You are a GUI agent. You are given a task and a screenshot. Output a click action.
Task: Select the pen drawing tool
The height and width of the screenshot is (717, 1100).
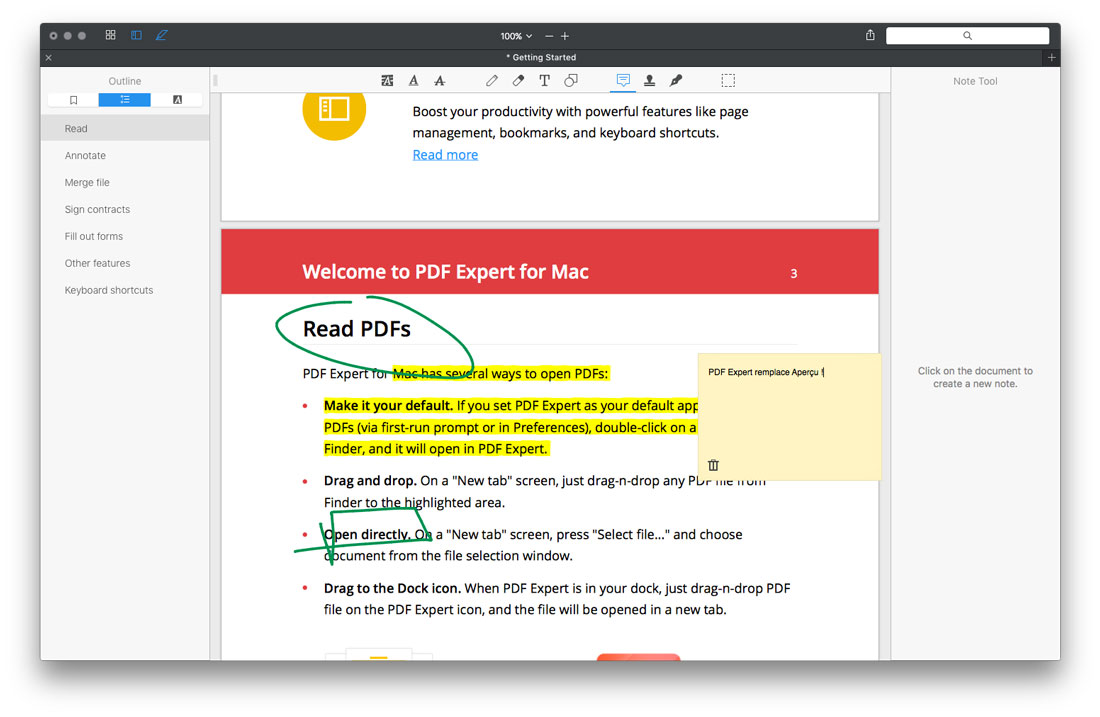tap(492, 80)
